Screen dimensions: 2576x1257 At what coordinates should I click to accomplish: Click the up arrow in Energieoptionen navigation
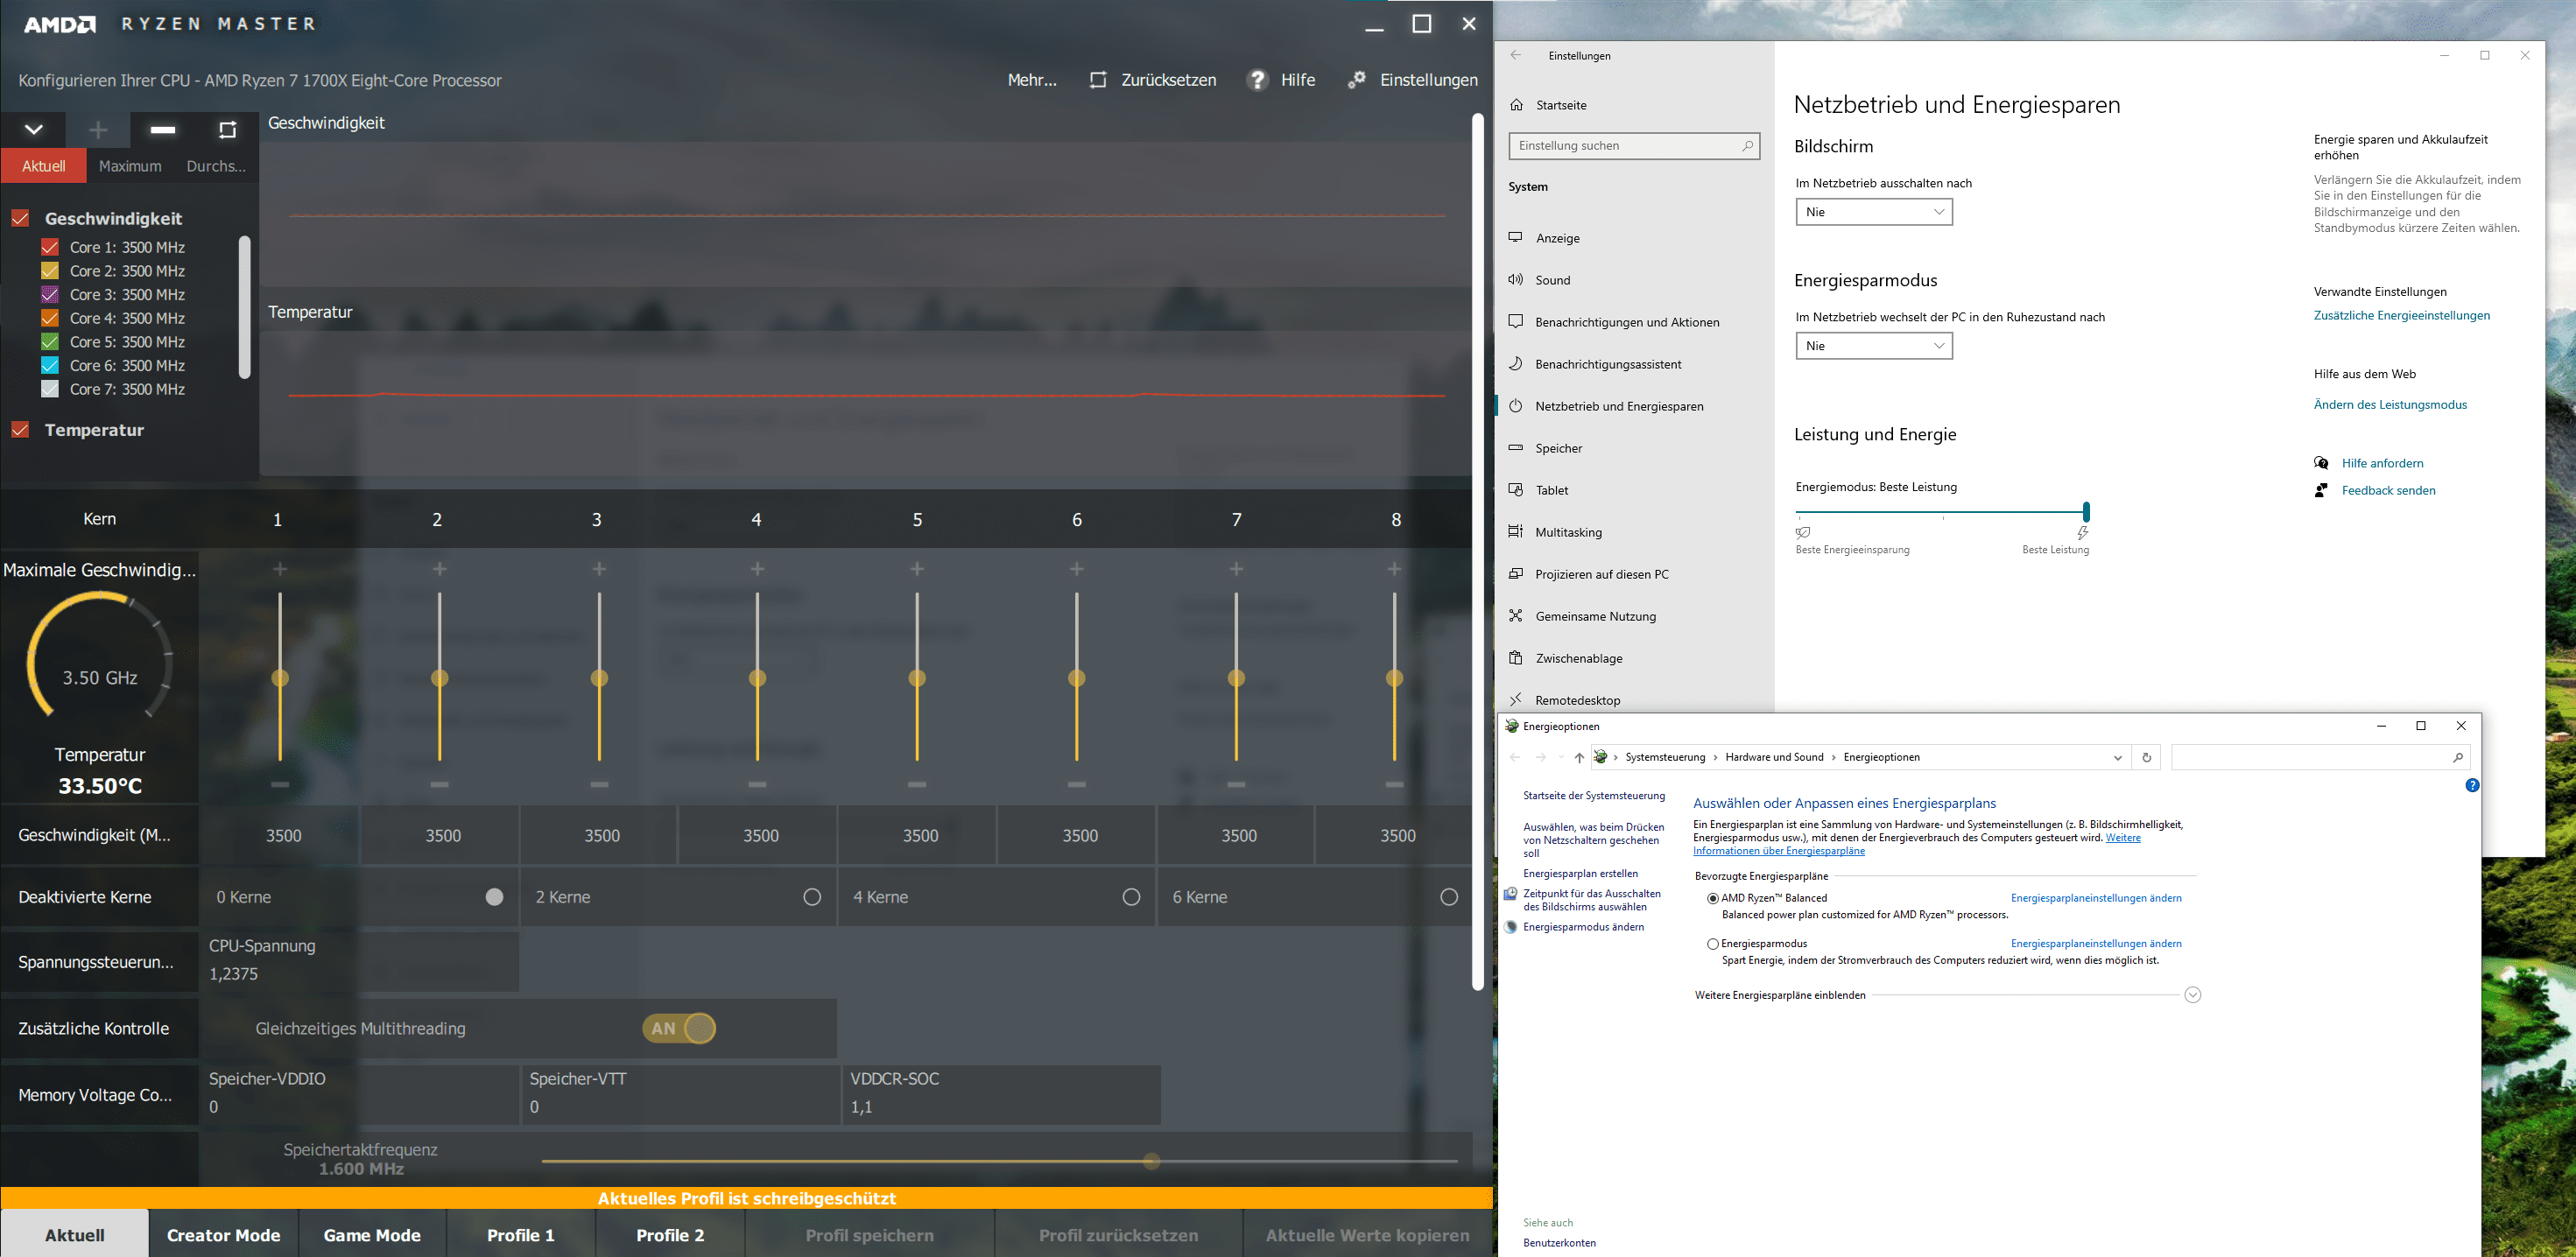(x=1579, y=757)
